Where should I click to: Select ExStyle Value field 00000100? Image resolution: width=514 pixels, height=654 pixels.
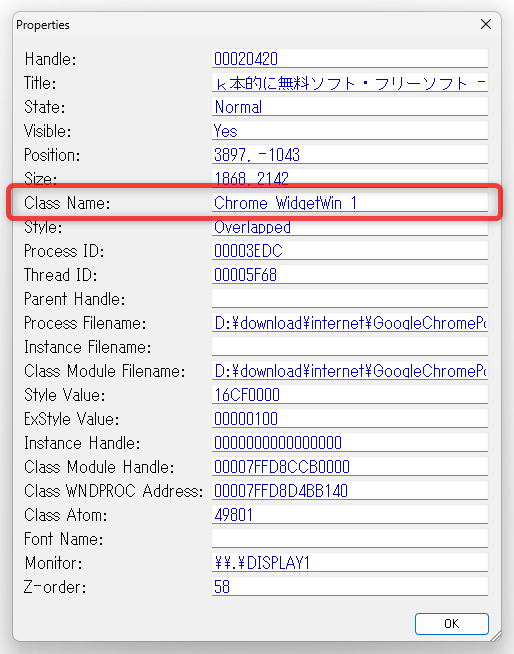tap(350, 419)
